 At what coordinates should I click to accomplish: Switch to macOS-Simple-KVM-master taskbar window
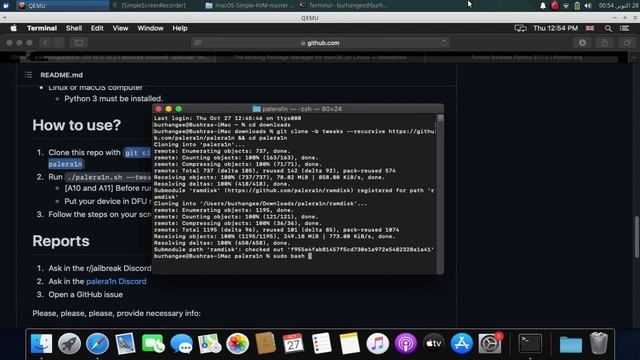[249, 5]
